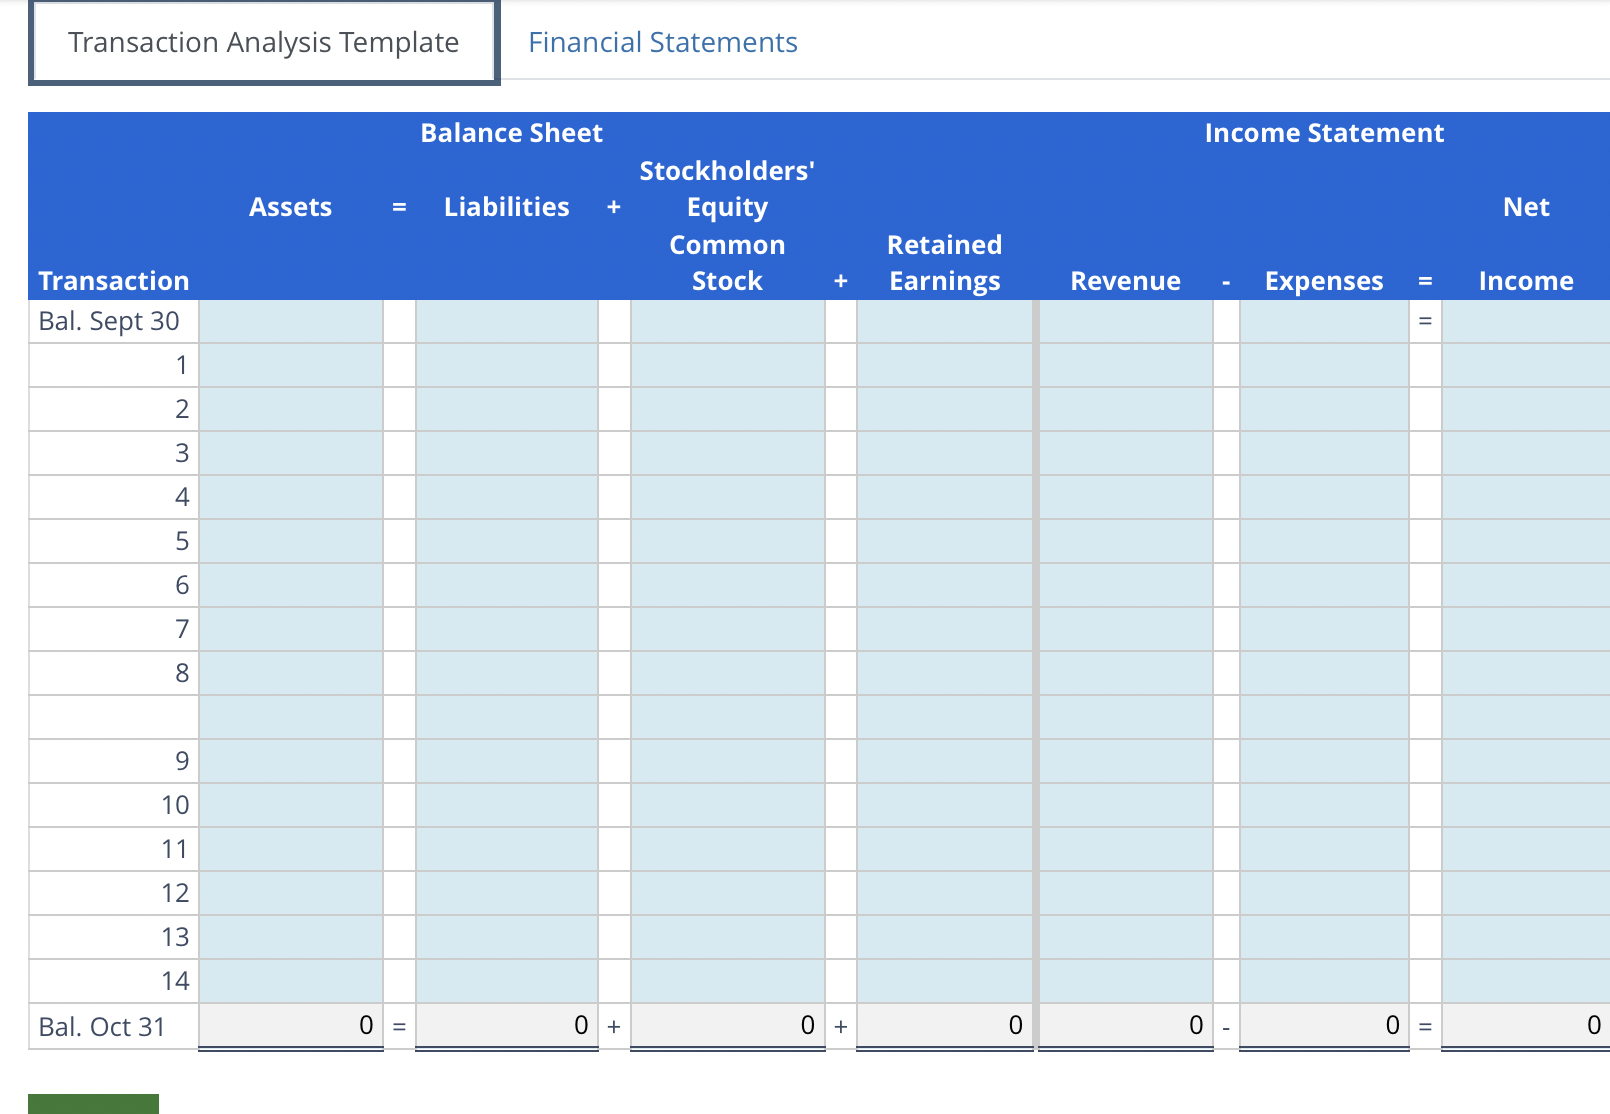Click Retained Earnings cell in transaction 7 row
The image size is (1610, 1114).
click(945, 629)
